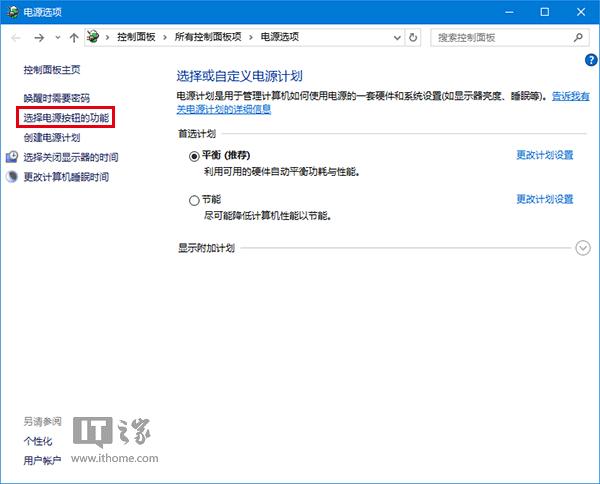The image size is (600, 484).
Task: Click the icon beside 更改计算机睡眠时间
Action: pyautogui.click(x=12, y=177)
